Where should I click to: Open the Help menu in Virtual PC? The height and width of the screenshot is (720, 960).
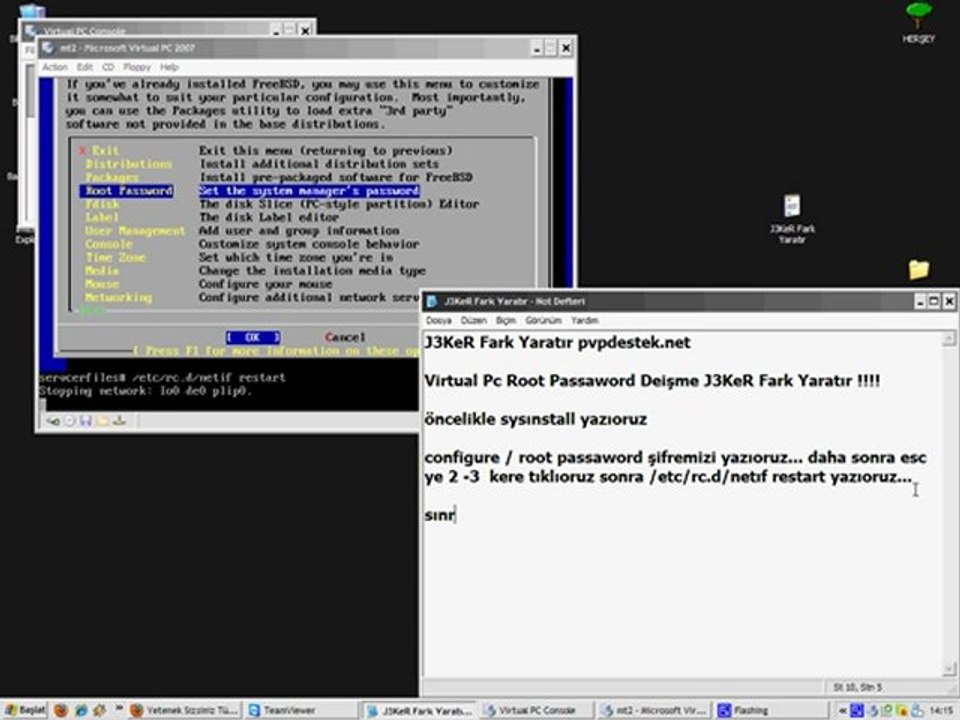169,67
